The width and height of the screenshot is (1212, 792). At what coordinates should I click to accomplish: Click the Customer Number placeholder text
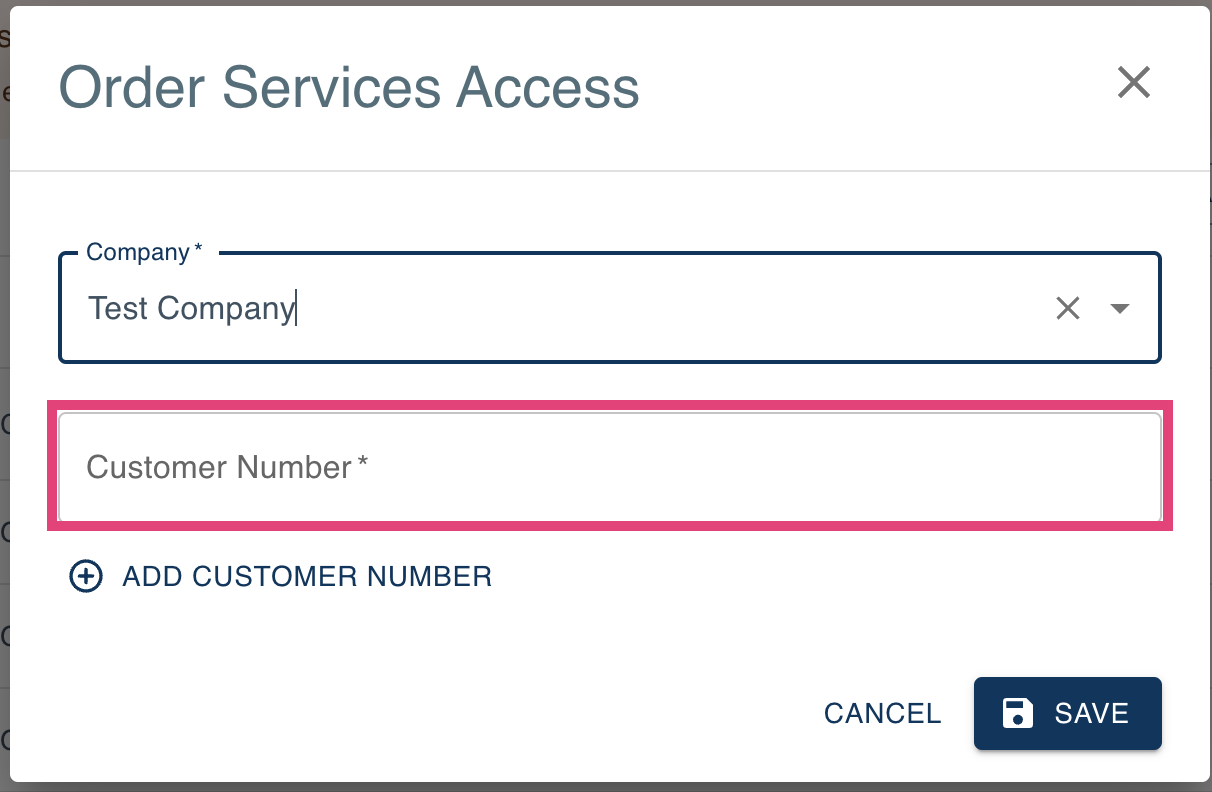[x=227, y=467]
